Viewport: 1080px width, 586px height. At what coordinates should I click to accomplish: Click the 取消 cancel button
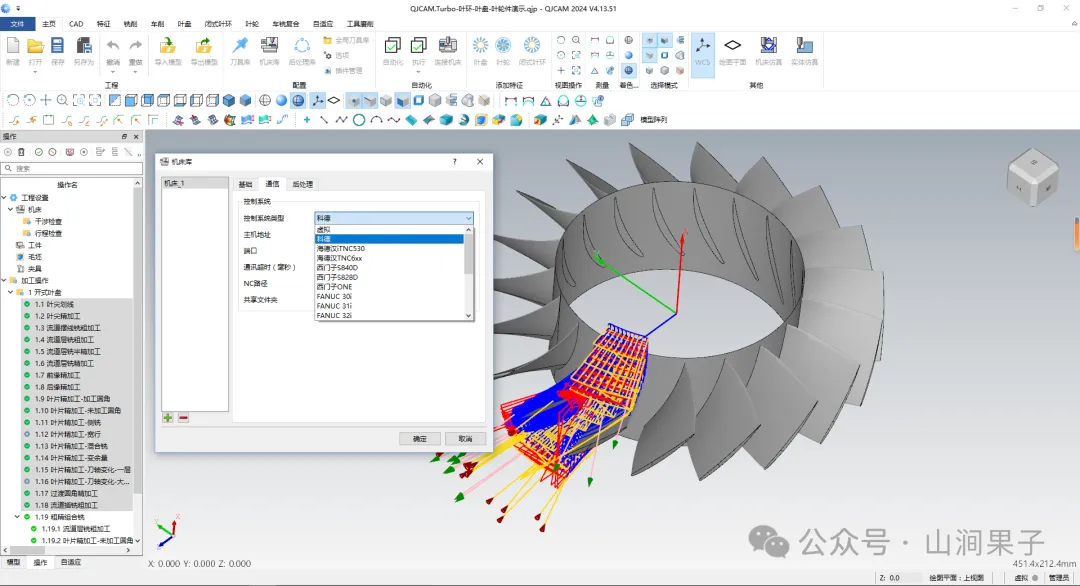(x=465, y=439)
